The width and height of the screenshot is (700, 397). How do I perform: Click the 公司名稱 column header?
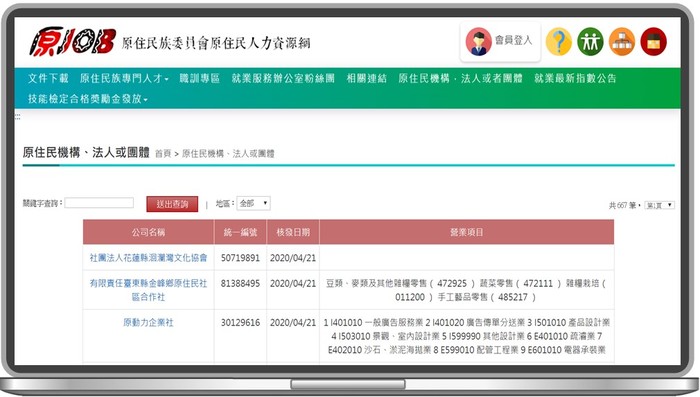(148, 232)
